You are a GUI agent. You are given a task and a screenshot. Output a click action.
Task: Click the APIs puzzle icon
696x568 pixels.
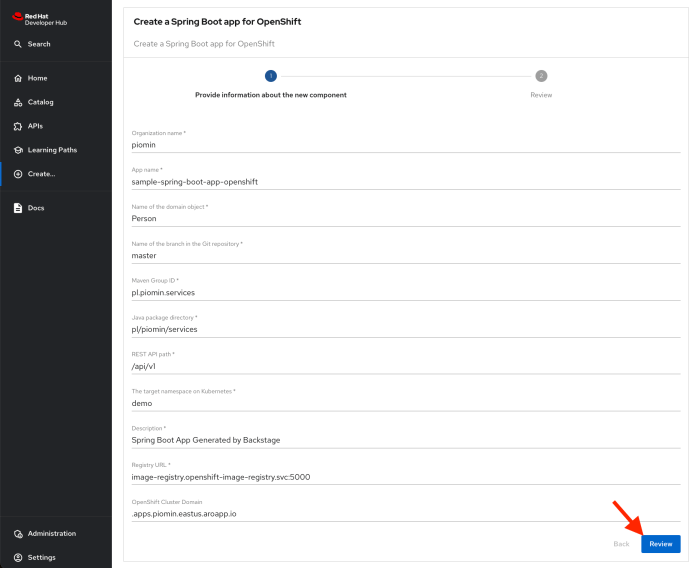(x=18, y=126)
